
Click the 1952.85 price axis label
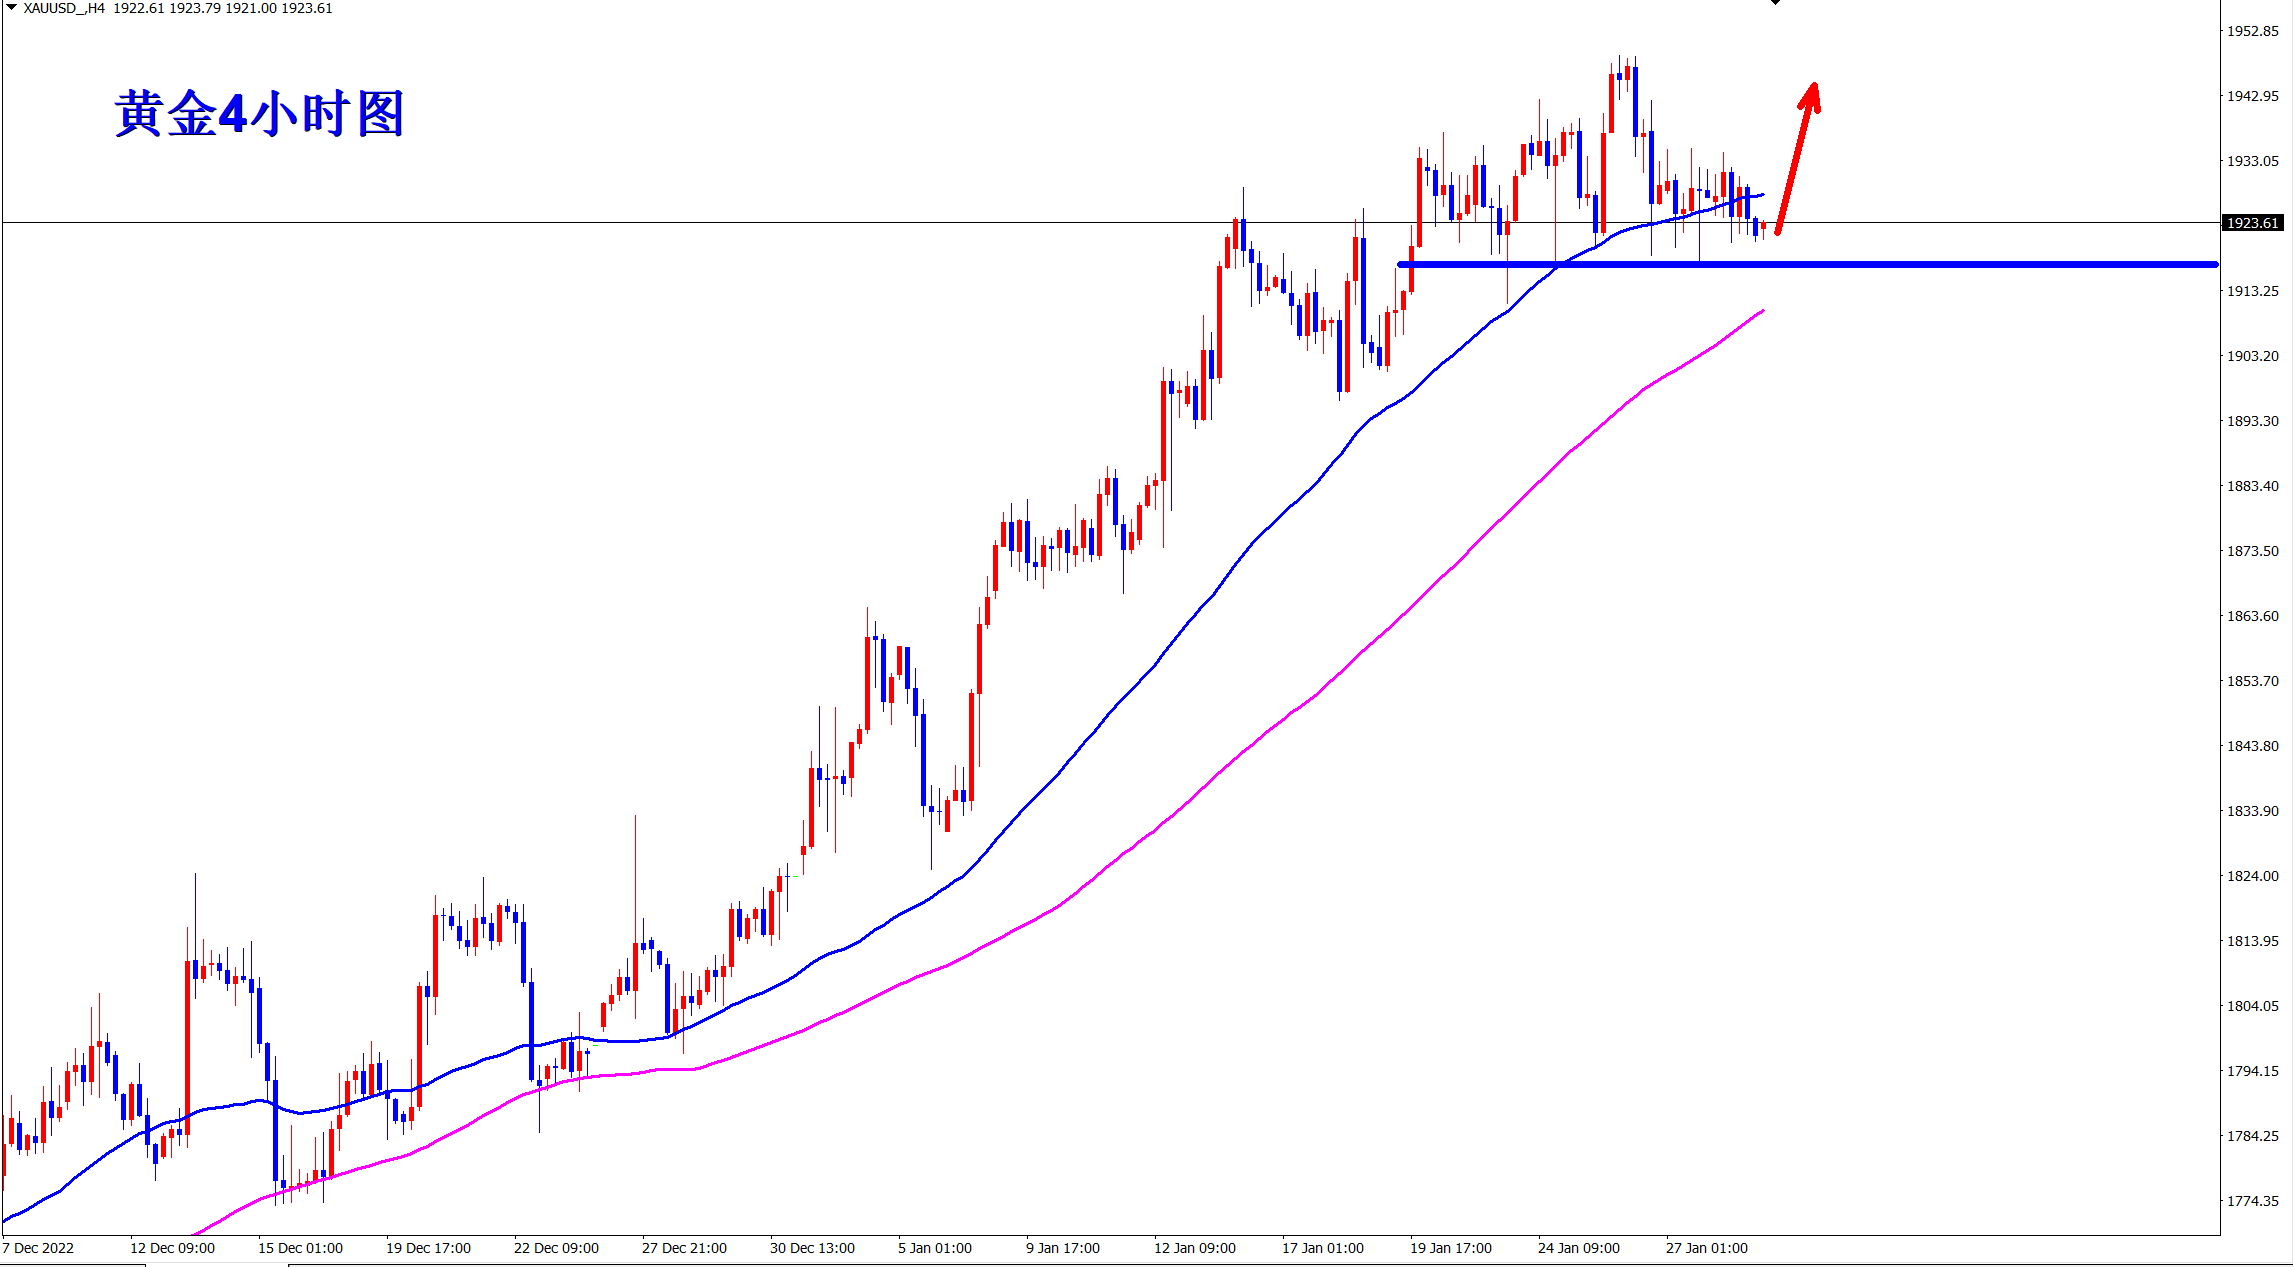click(x=2252, y=31)
